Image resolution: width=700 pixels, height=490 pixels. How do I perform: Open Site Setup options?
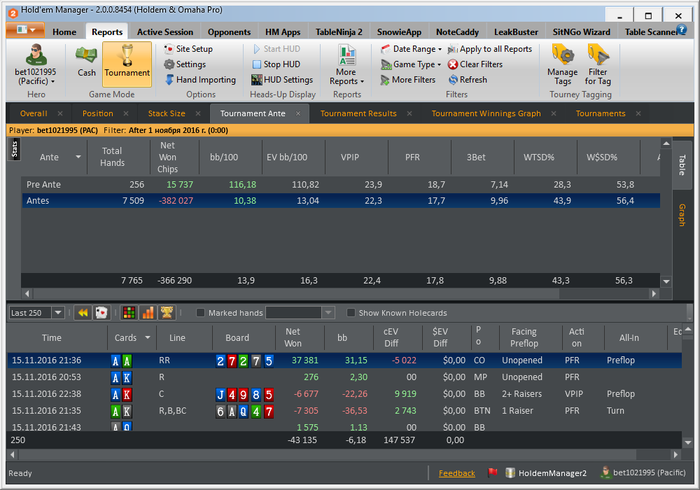click(188, 49)
